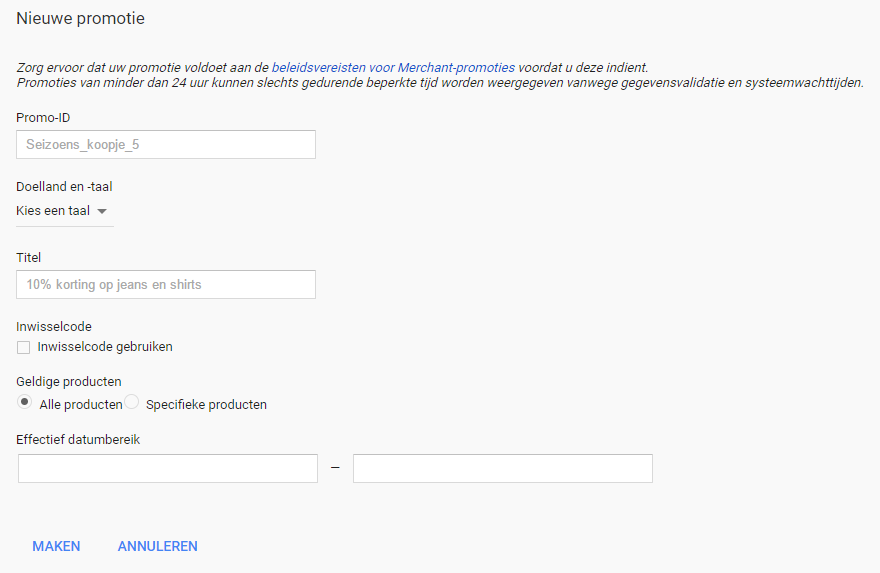
Task: Click the 'Promo-ID' field label
Action: pyautogui.click(x=43, y=118)
